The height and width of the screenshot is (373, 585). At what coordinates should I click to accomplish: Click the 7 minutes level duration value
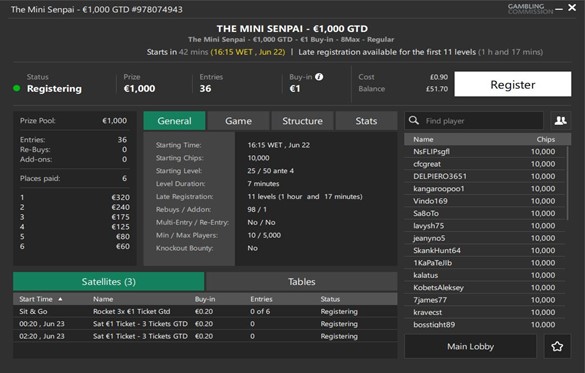tap(263, 184)
